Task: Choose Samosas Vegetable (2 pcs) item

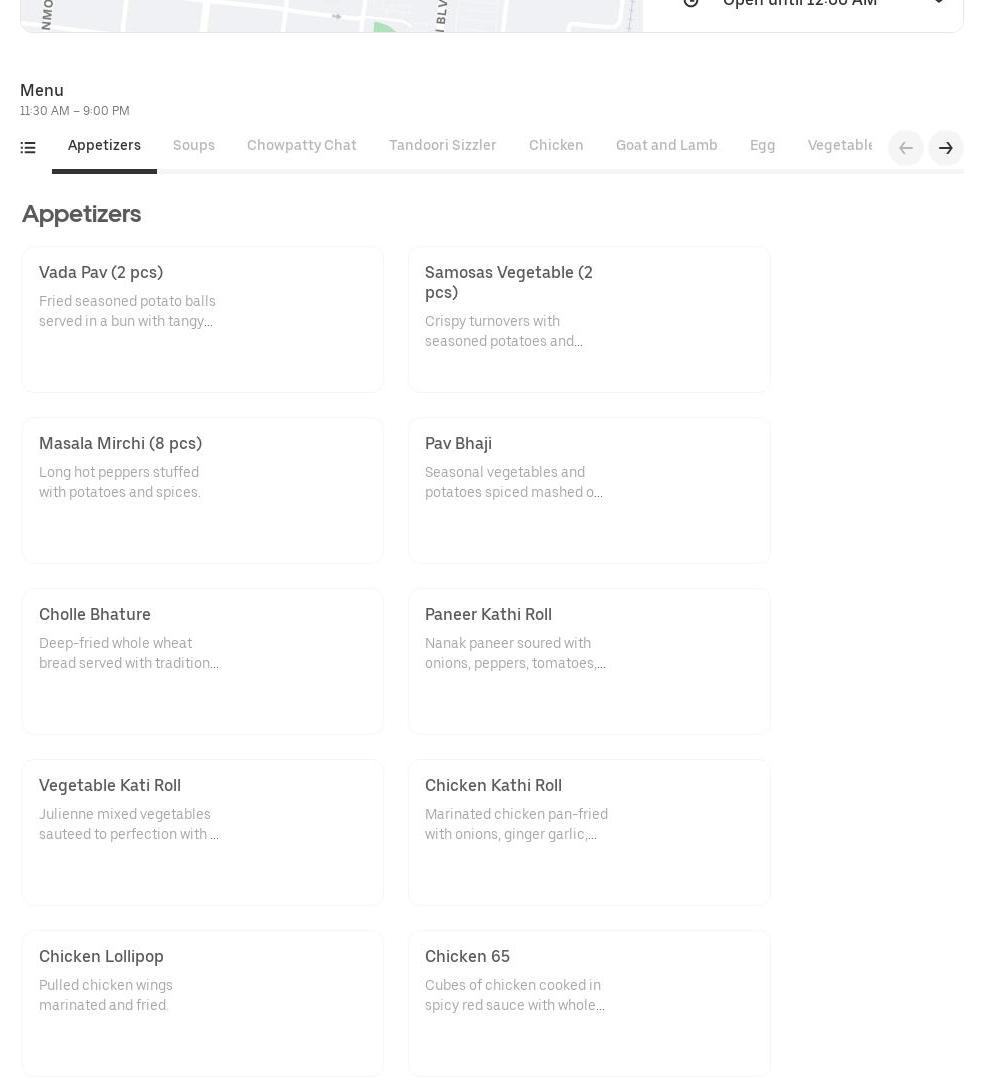Action: click(x=588, y=319)
